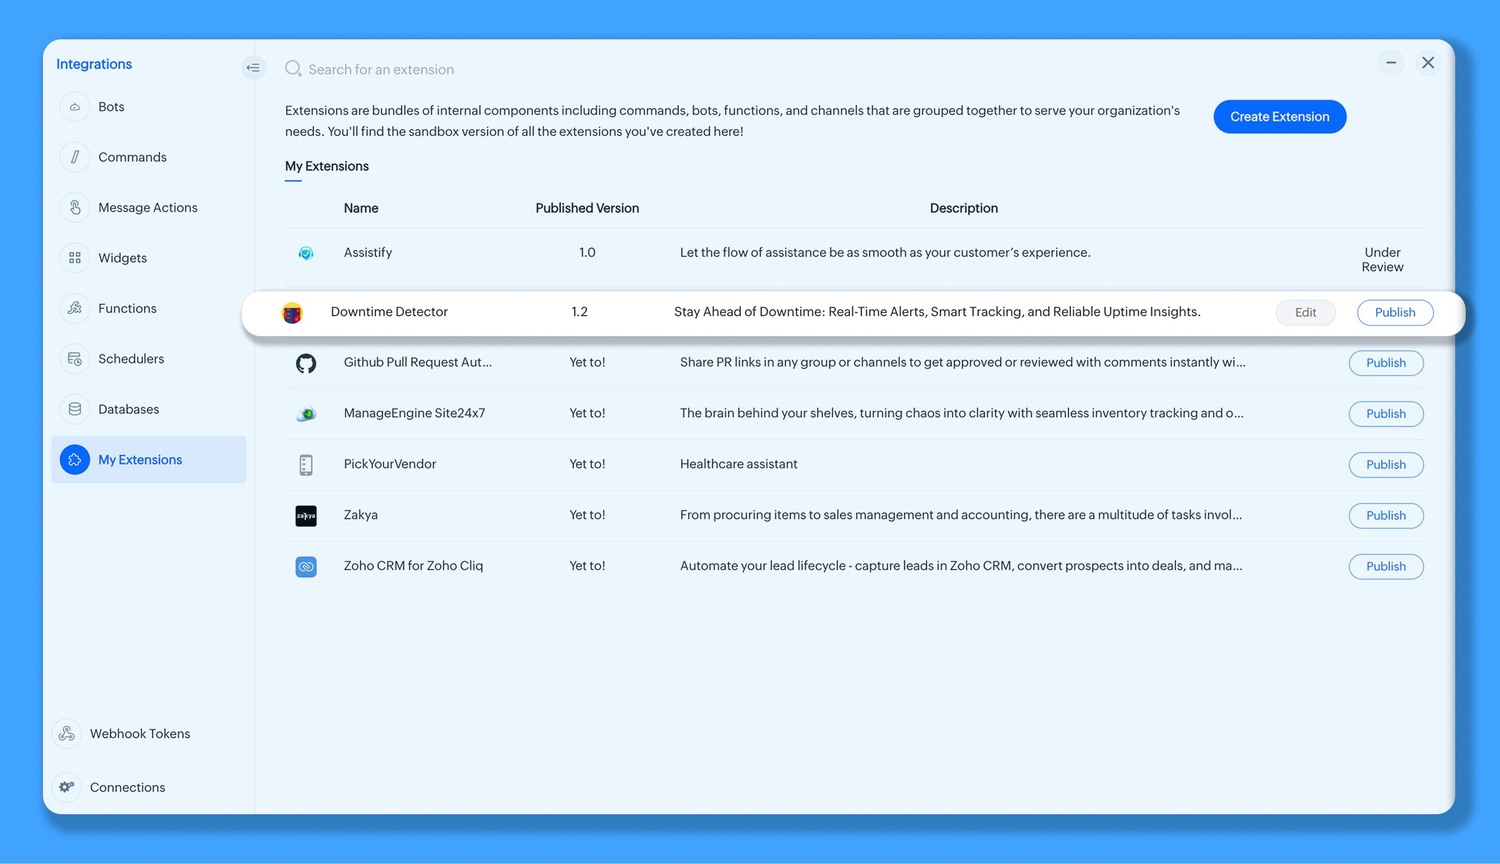Select Zoho CRM for Zoho Cliq name
Viewport: 1500px width, 864px height.
click(413, 566)
